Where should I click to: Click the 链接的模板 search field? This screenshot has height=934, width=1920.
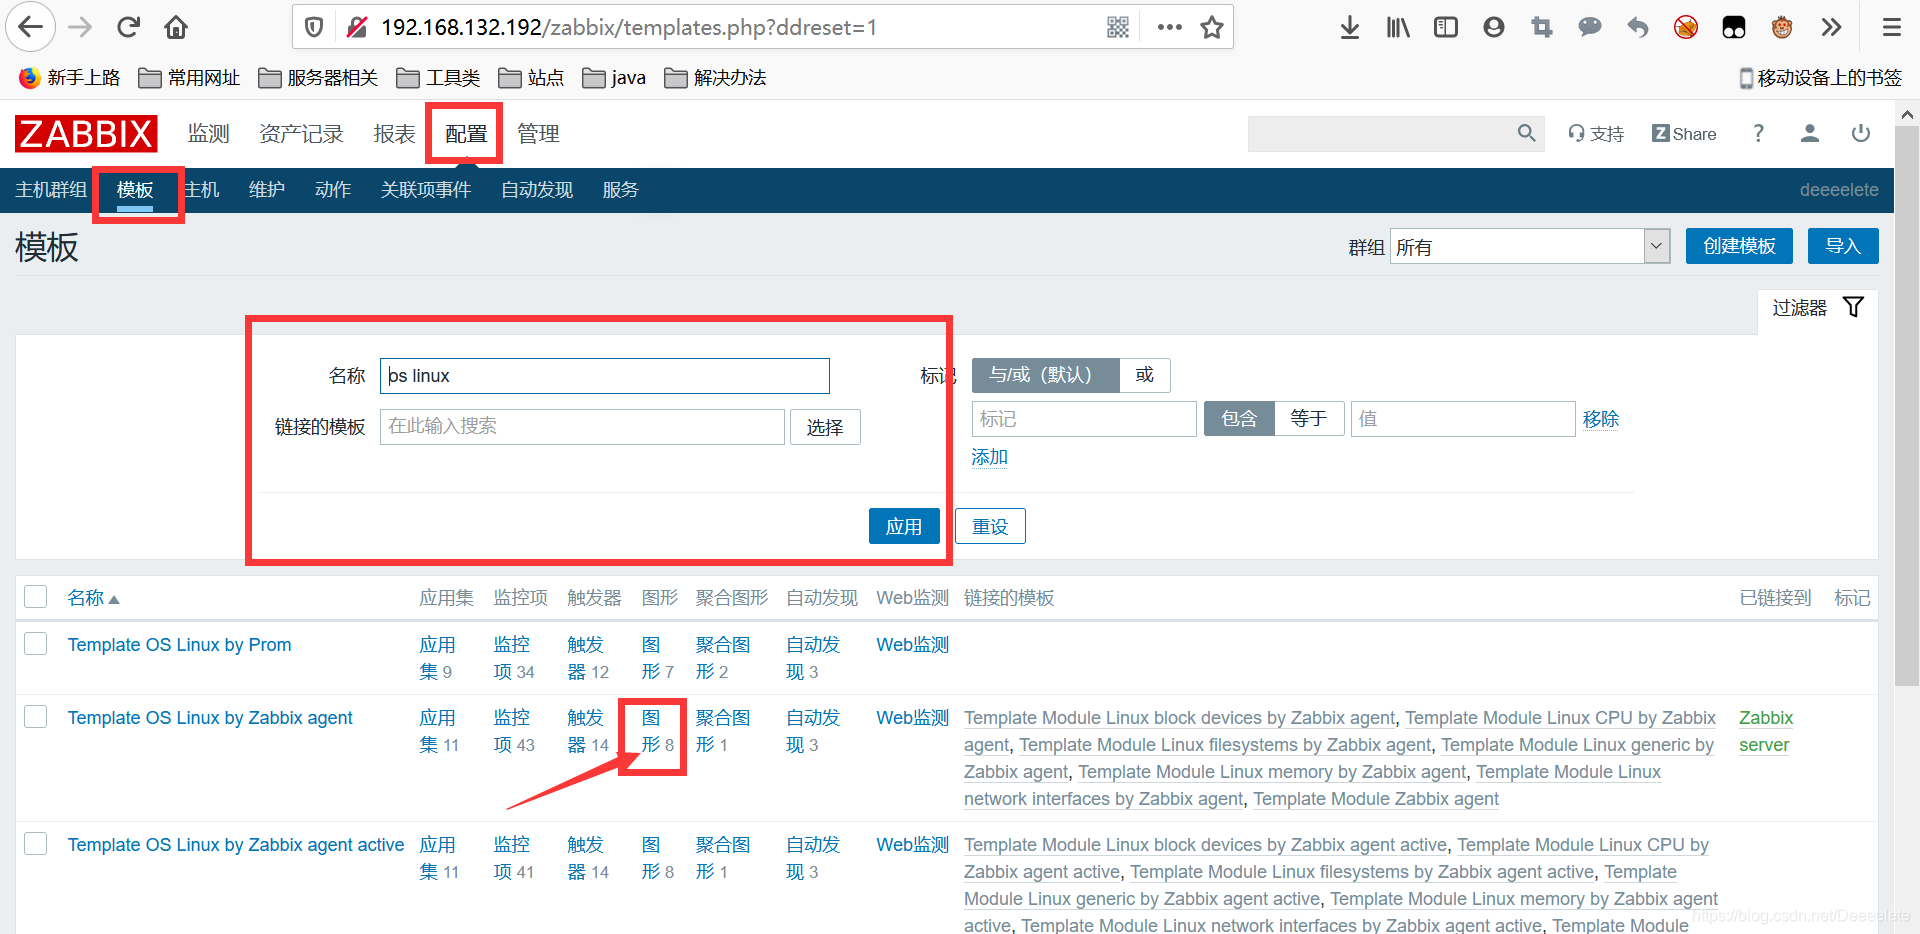click(x=582, y=427)
